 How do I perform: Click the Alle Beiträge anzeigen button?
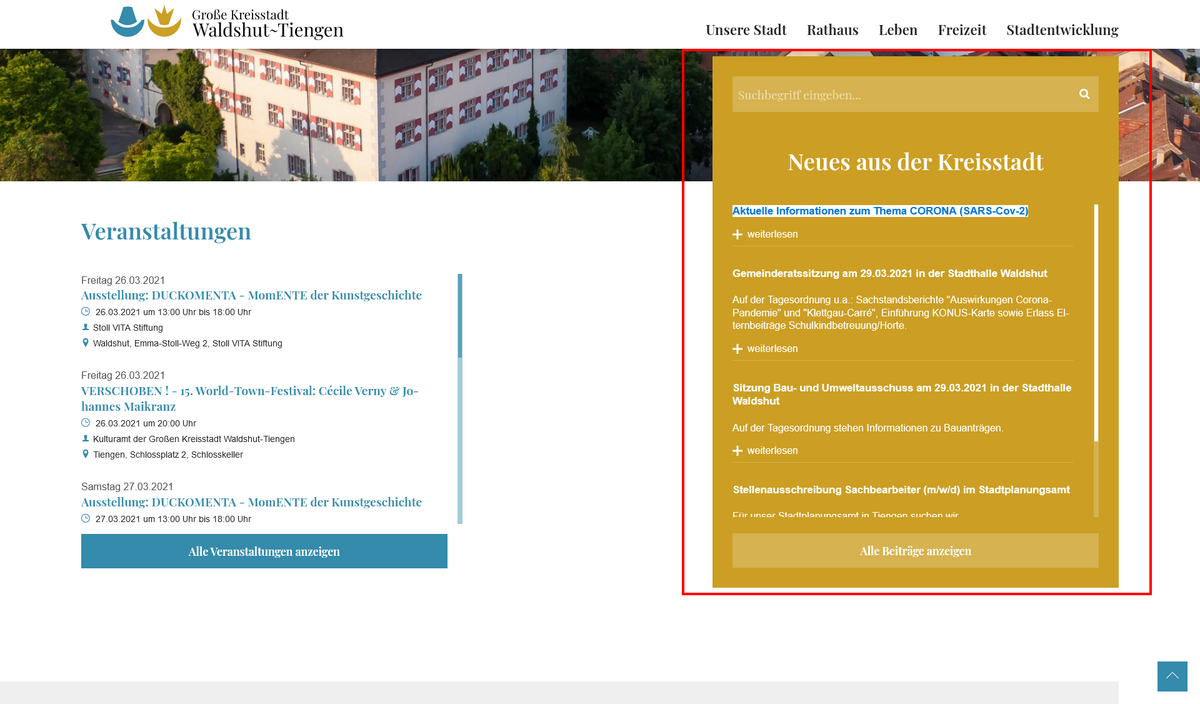click(x=915, y=551)
